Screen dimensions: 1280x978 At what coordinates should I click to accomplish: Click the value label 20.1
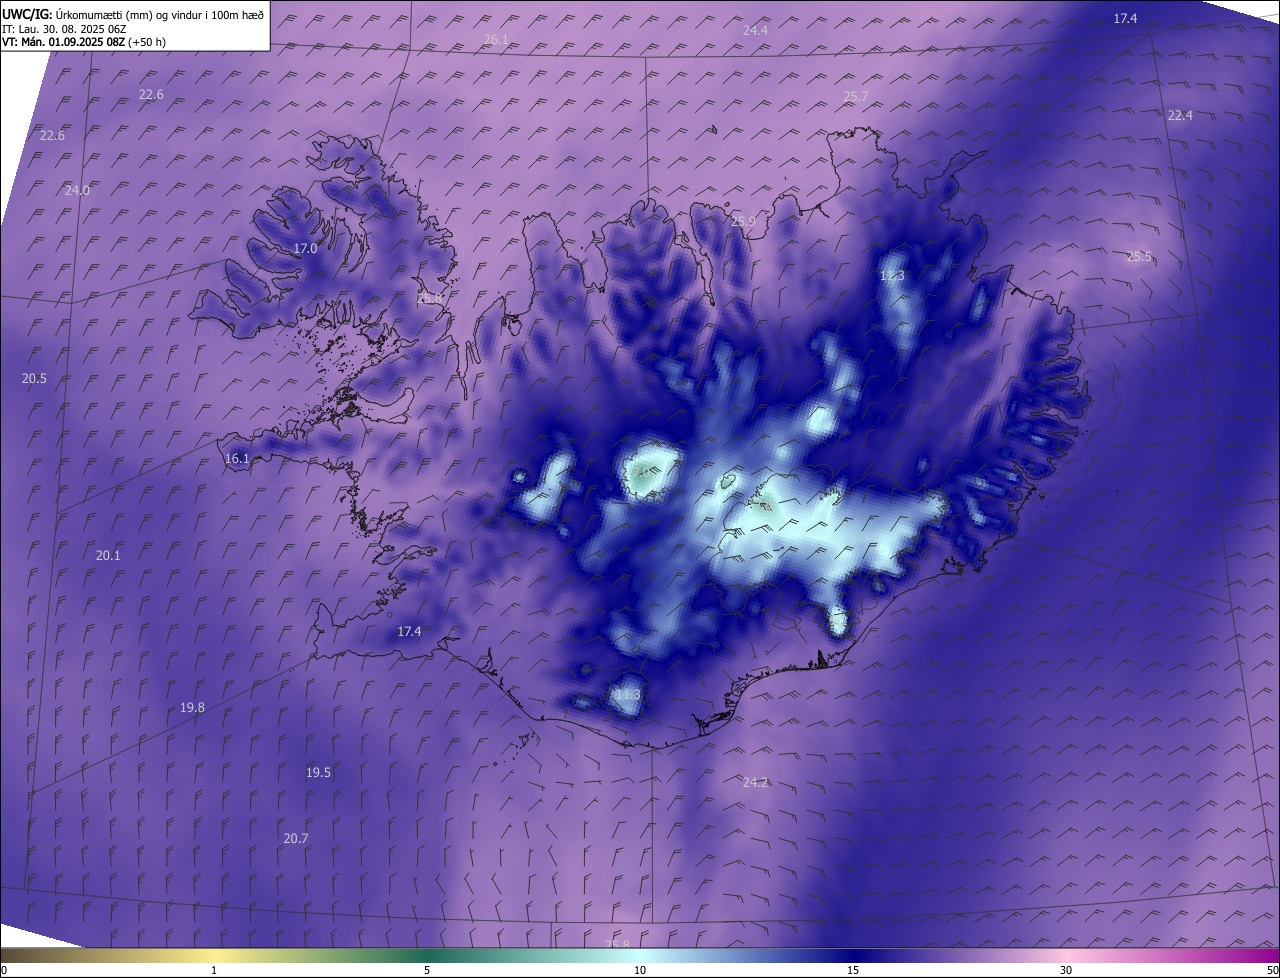click(108, 555)
